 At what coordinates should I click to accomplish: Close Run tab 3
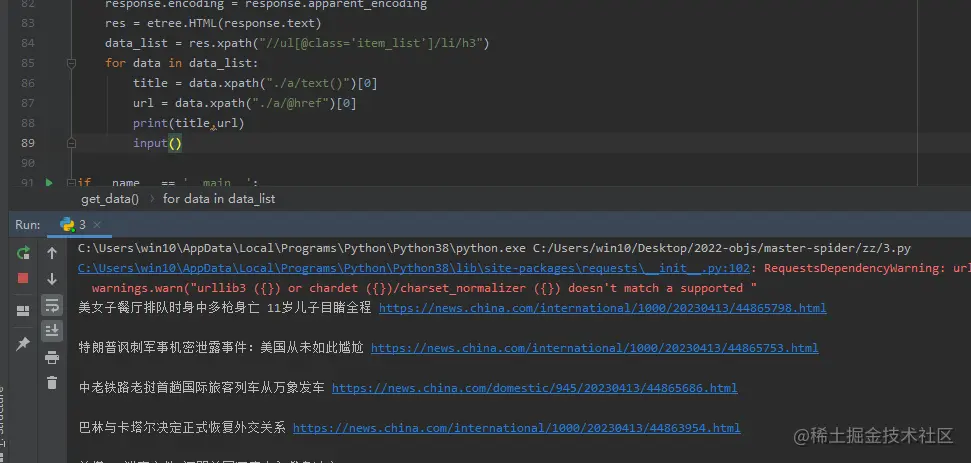(97, 225)
